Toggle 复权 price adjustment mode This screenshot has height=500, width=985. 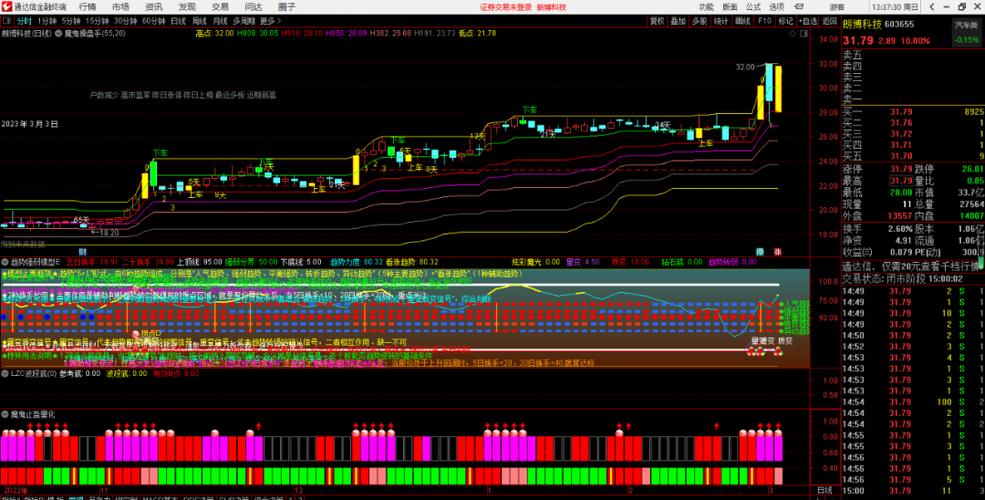(x=657, y=20)
